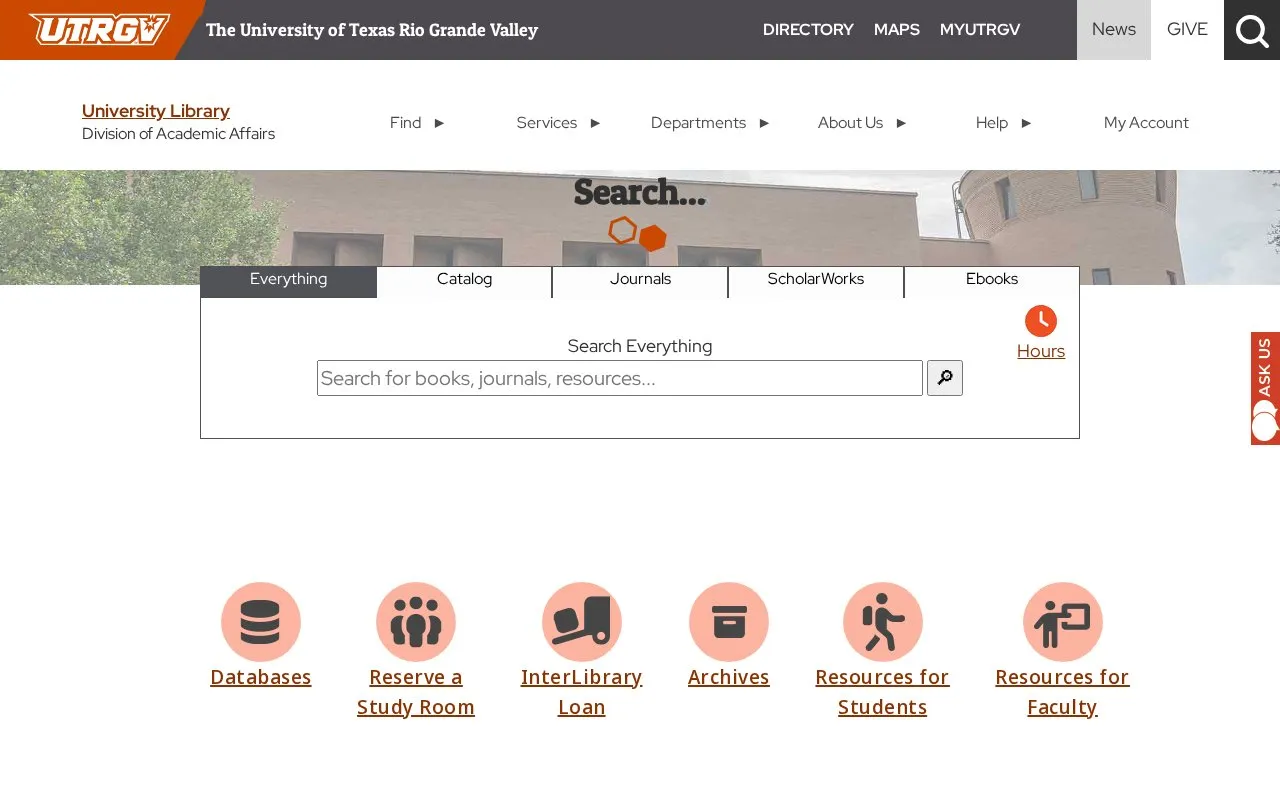1280x800 pixels.
Task: Open the site search magnifier icon
Action: pyautogui.click(x=1252, y=30)
